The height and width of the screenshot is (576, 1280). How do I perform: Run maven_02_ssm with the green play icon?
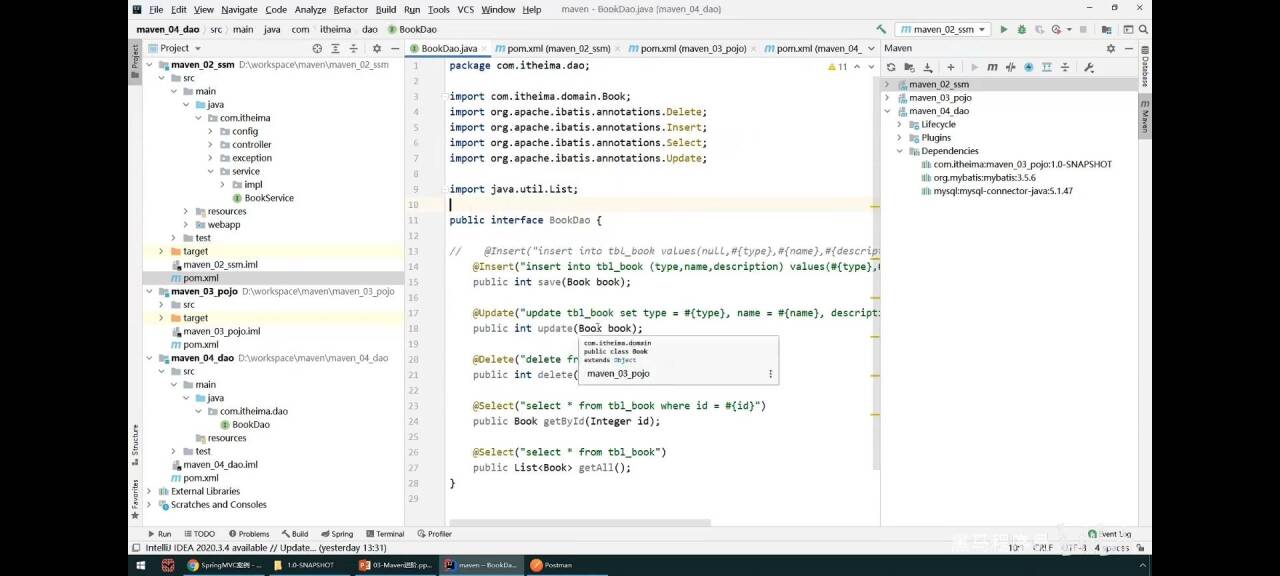point(1005,30)
